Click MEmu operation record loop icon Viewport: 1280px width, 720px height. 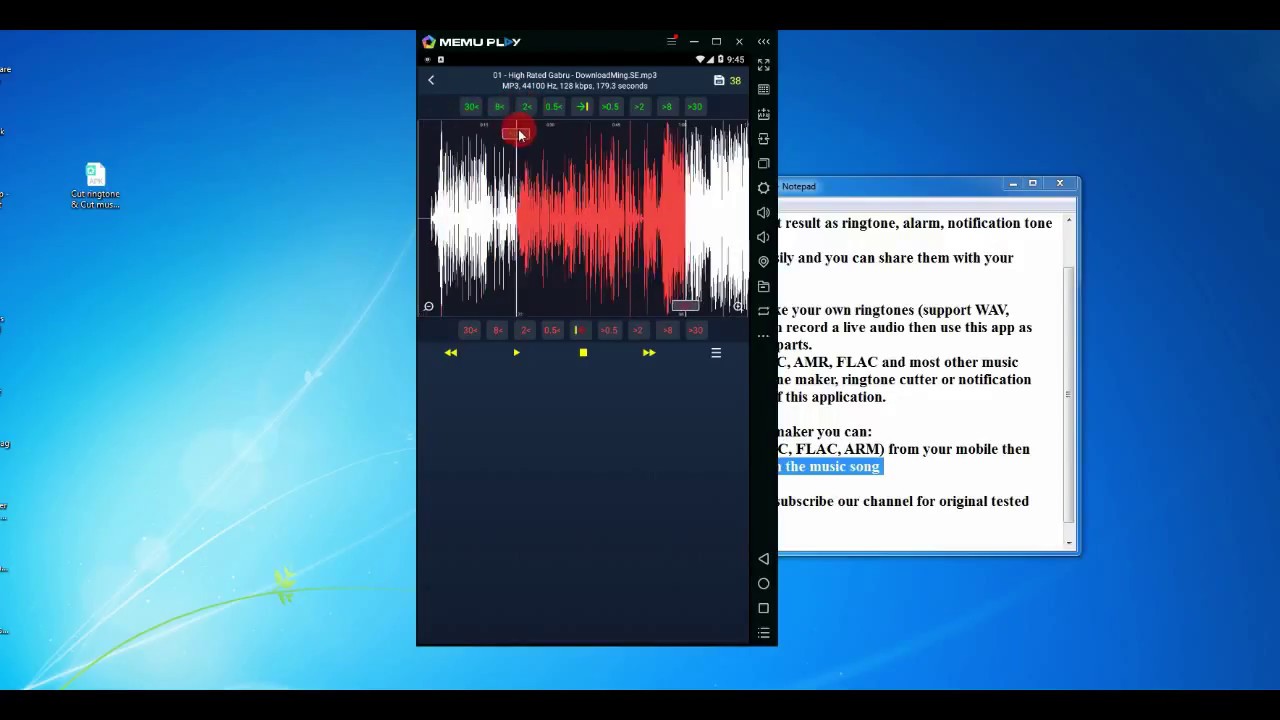click(764, 311)
